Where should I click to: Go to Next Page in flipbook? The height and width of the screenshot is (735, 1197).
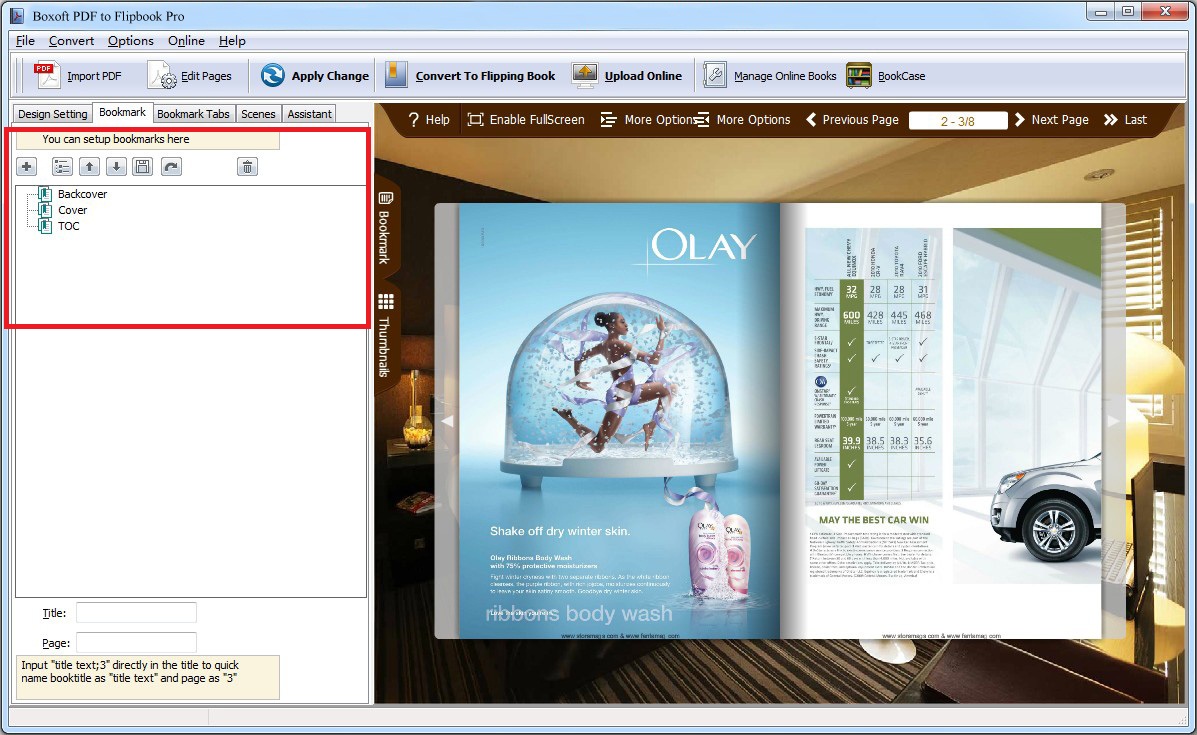pyautogui.click(x=1052, y=119)
